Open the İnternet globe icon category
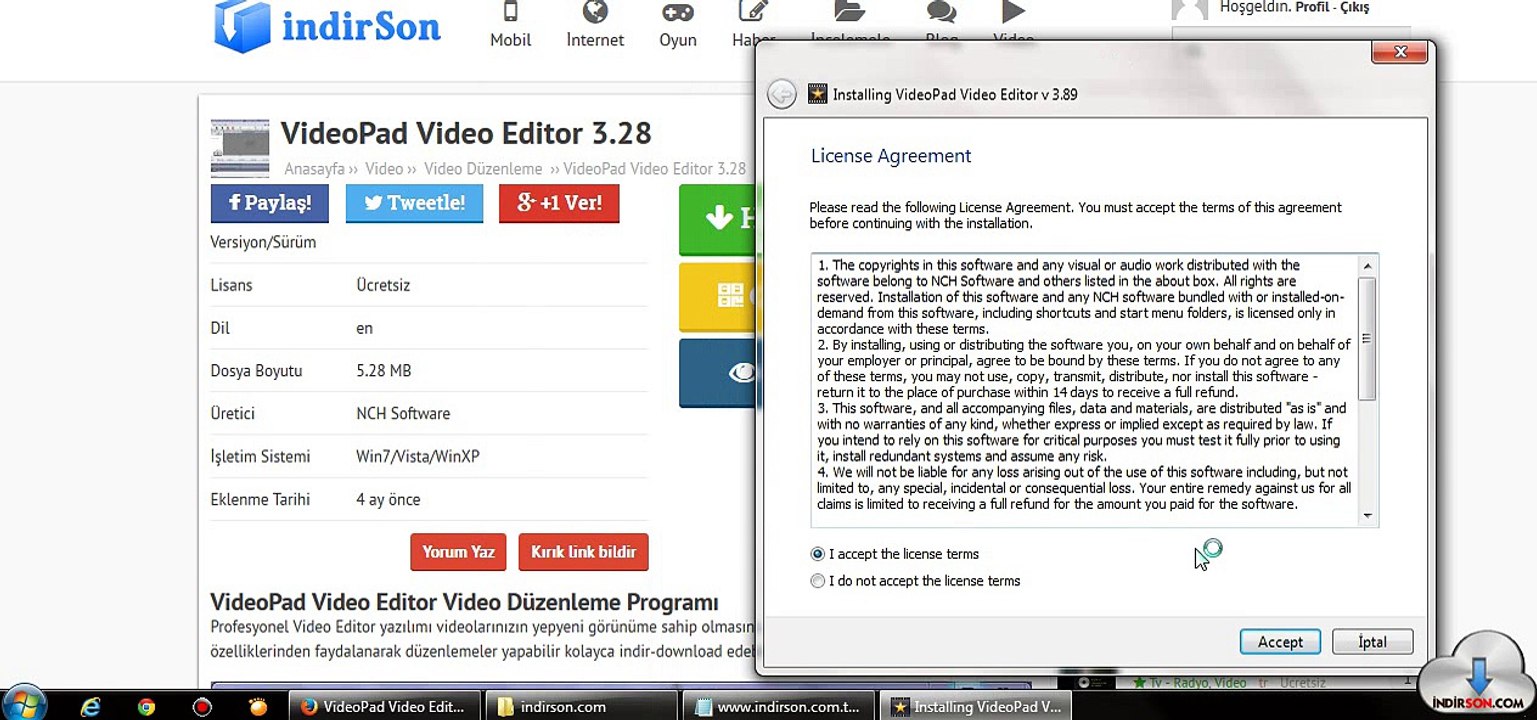The height and width of the screenshot is (720, 1537). tap(595, 12)
